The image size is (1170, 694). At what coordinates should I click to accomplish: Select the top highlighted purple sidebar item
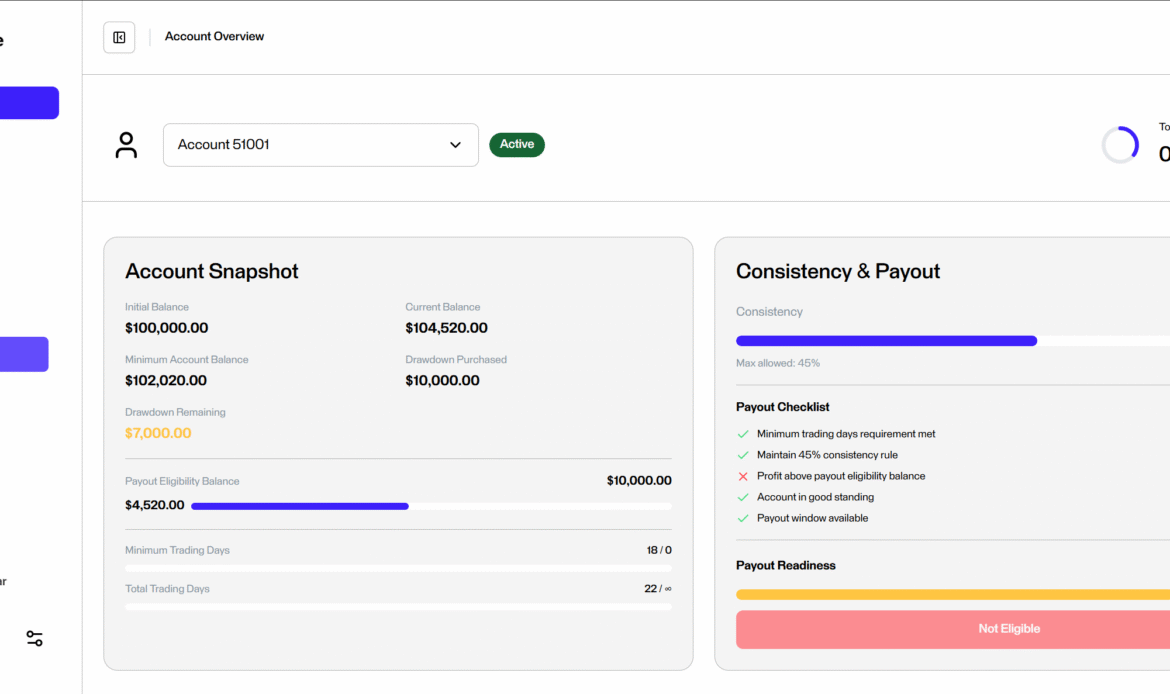pyautogui.click(x=29, y=103)
